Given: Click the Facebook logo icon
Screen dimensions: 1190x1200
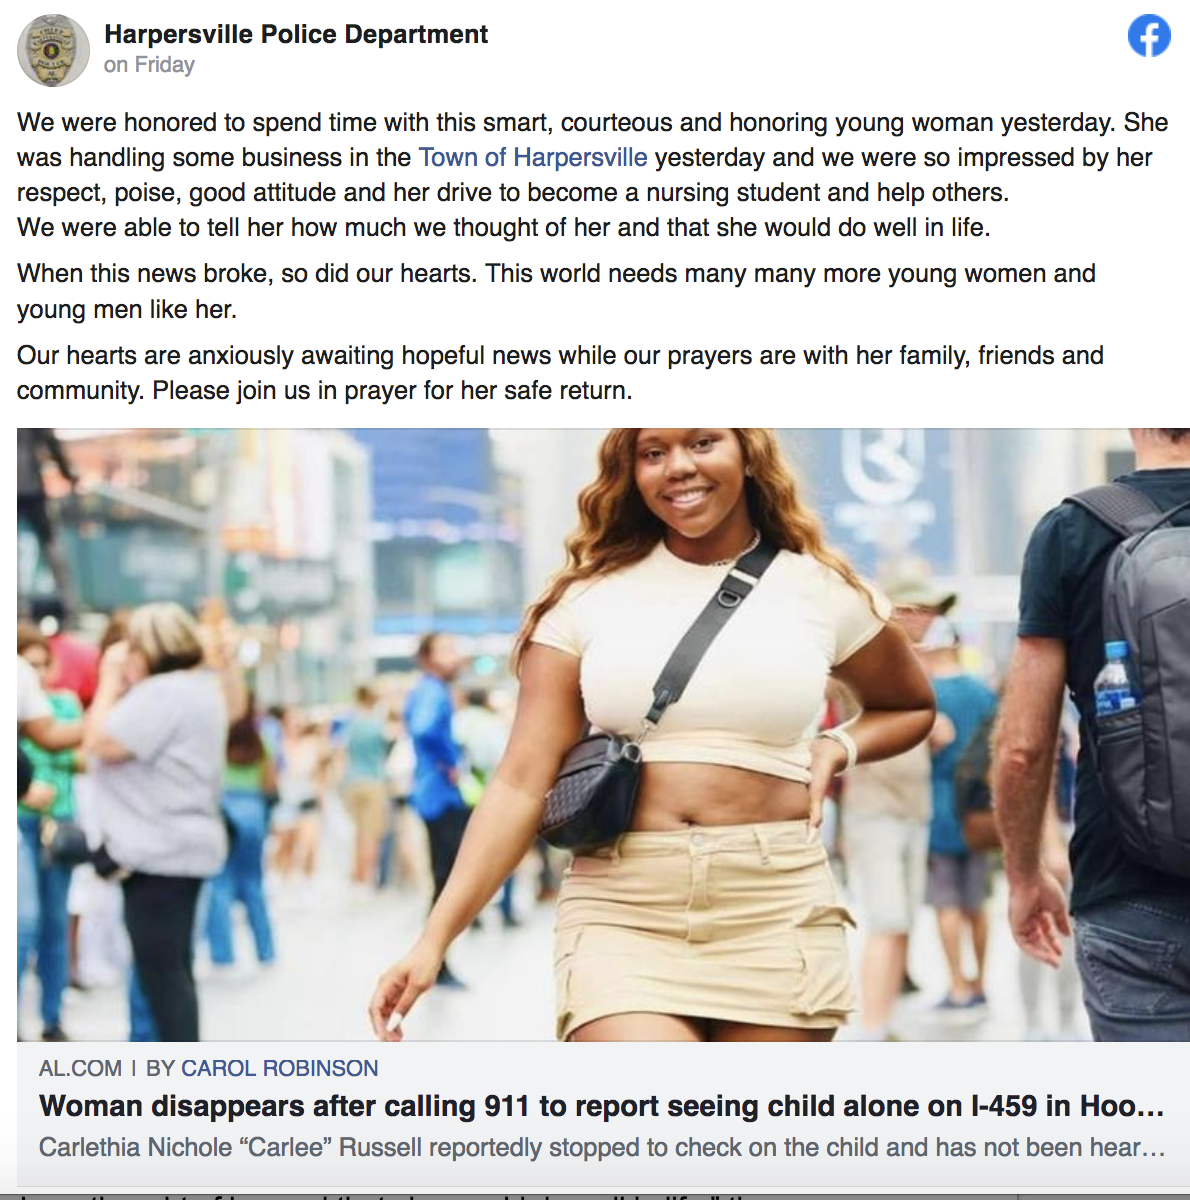Looking at the screenshot, I should [1149, 36].
